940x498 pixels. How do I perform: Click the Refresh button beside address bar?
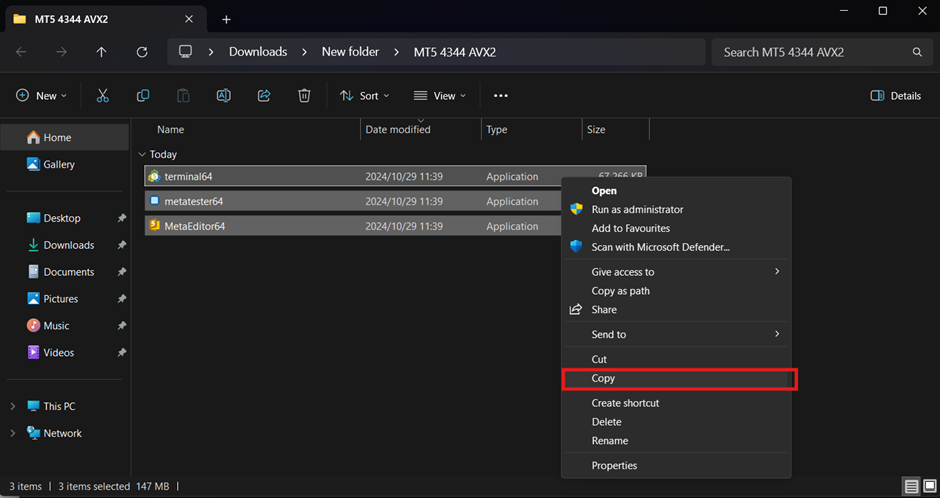coord(142,52)
